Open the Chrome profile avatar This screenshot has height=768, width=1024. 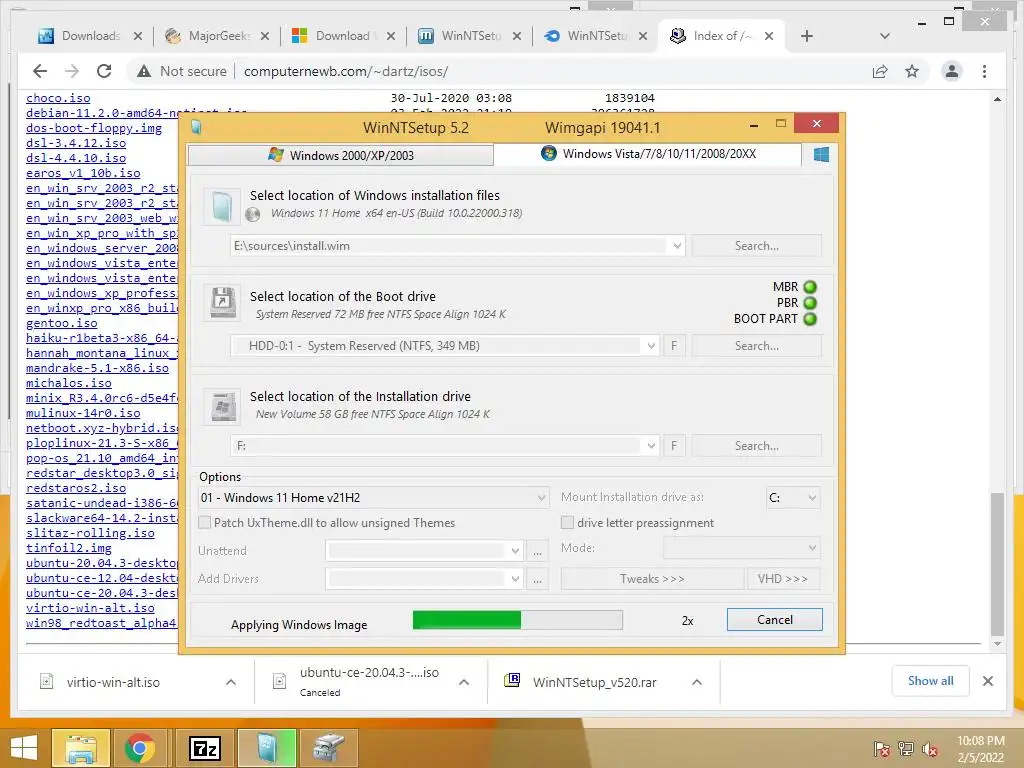952,71
